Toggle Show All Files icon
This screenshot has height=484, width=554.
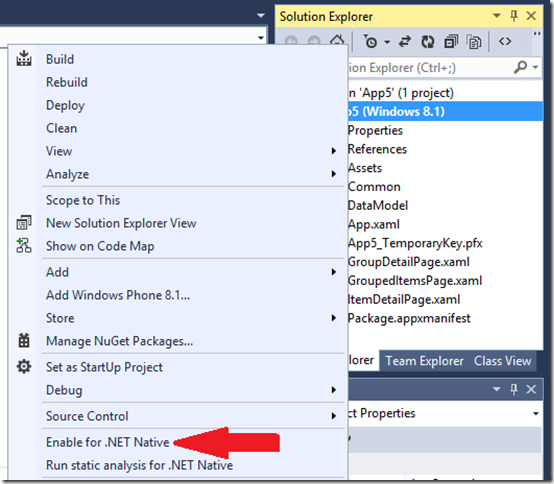point(474,42)
